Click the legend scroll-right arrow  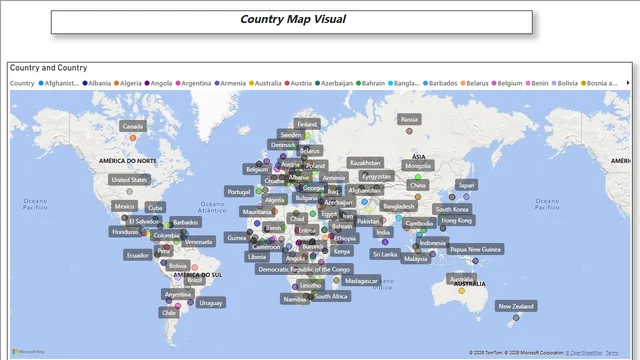pos(628,83)
